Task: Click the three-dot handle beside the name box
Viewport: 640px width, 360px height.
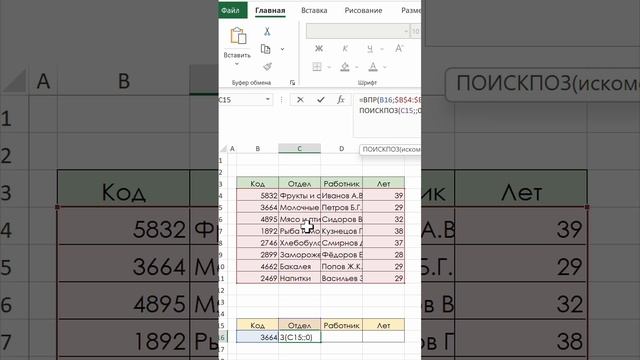Action: (x=281, y=100)
